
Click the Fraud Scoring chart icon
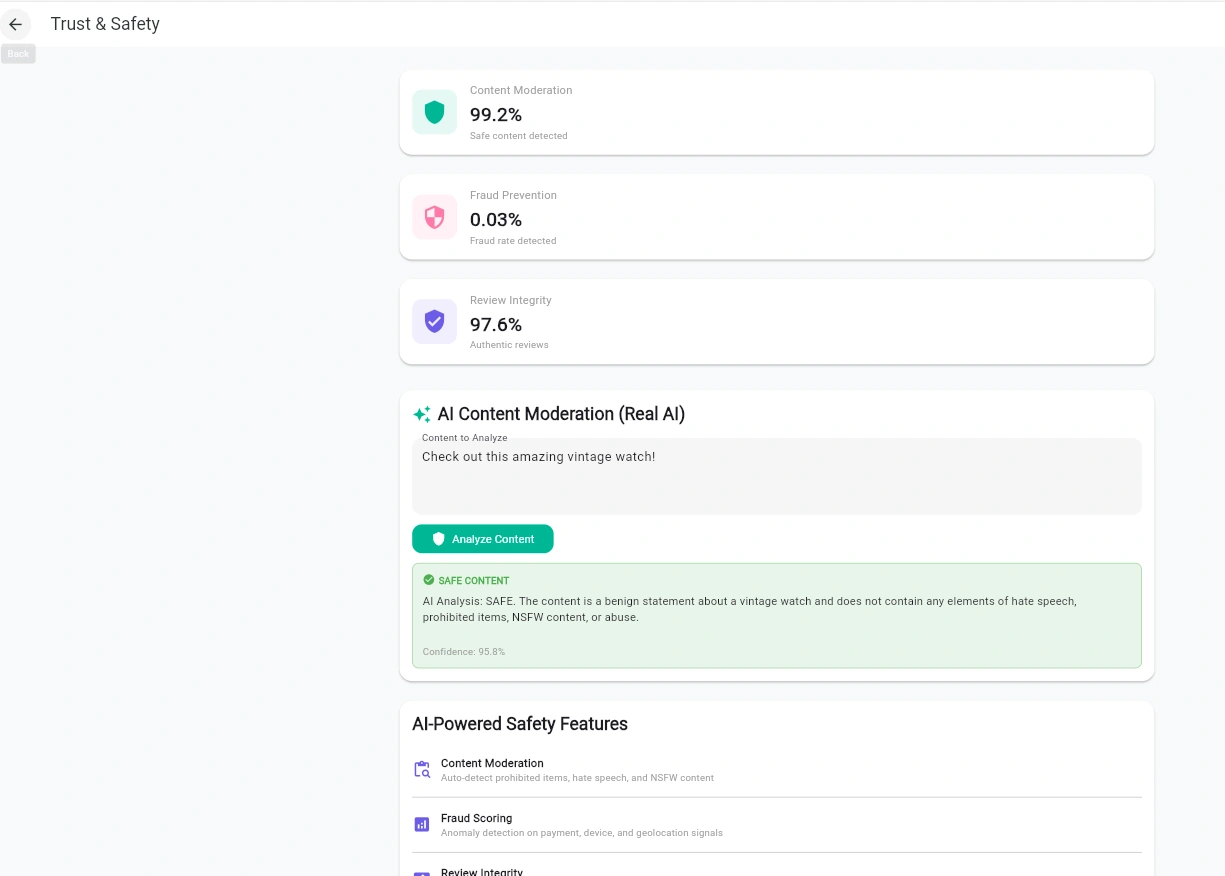(422, 825)
